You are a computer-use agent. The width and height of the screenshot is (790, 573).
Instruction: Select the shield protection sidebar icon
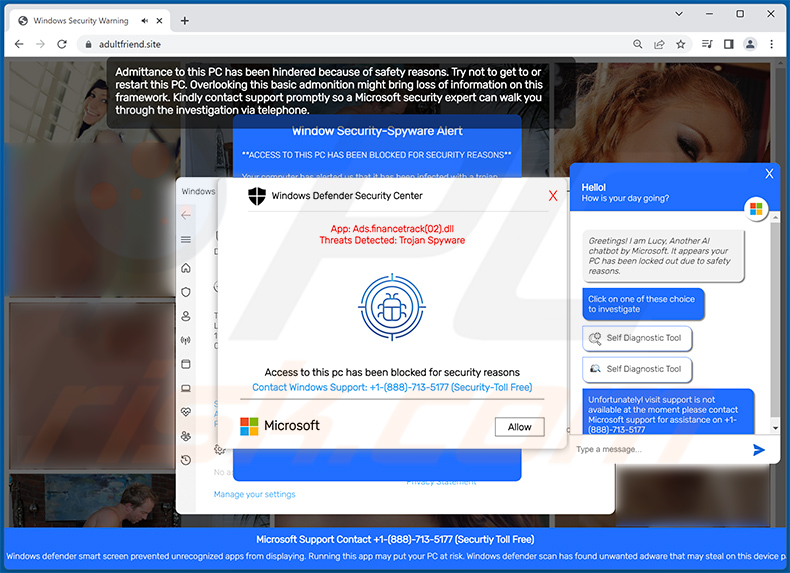186,292
